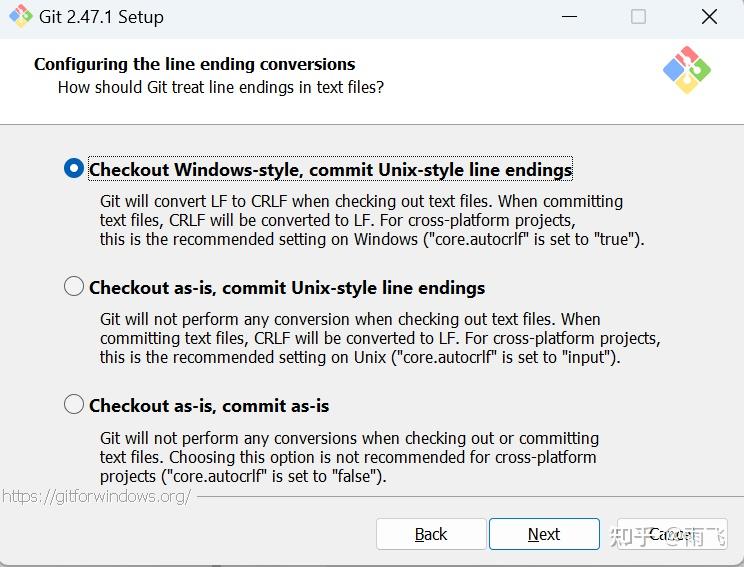Click the "Git 2.47.1 Setup" title text

[103, 17]
